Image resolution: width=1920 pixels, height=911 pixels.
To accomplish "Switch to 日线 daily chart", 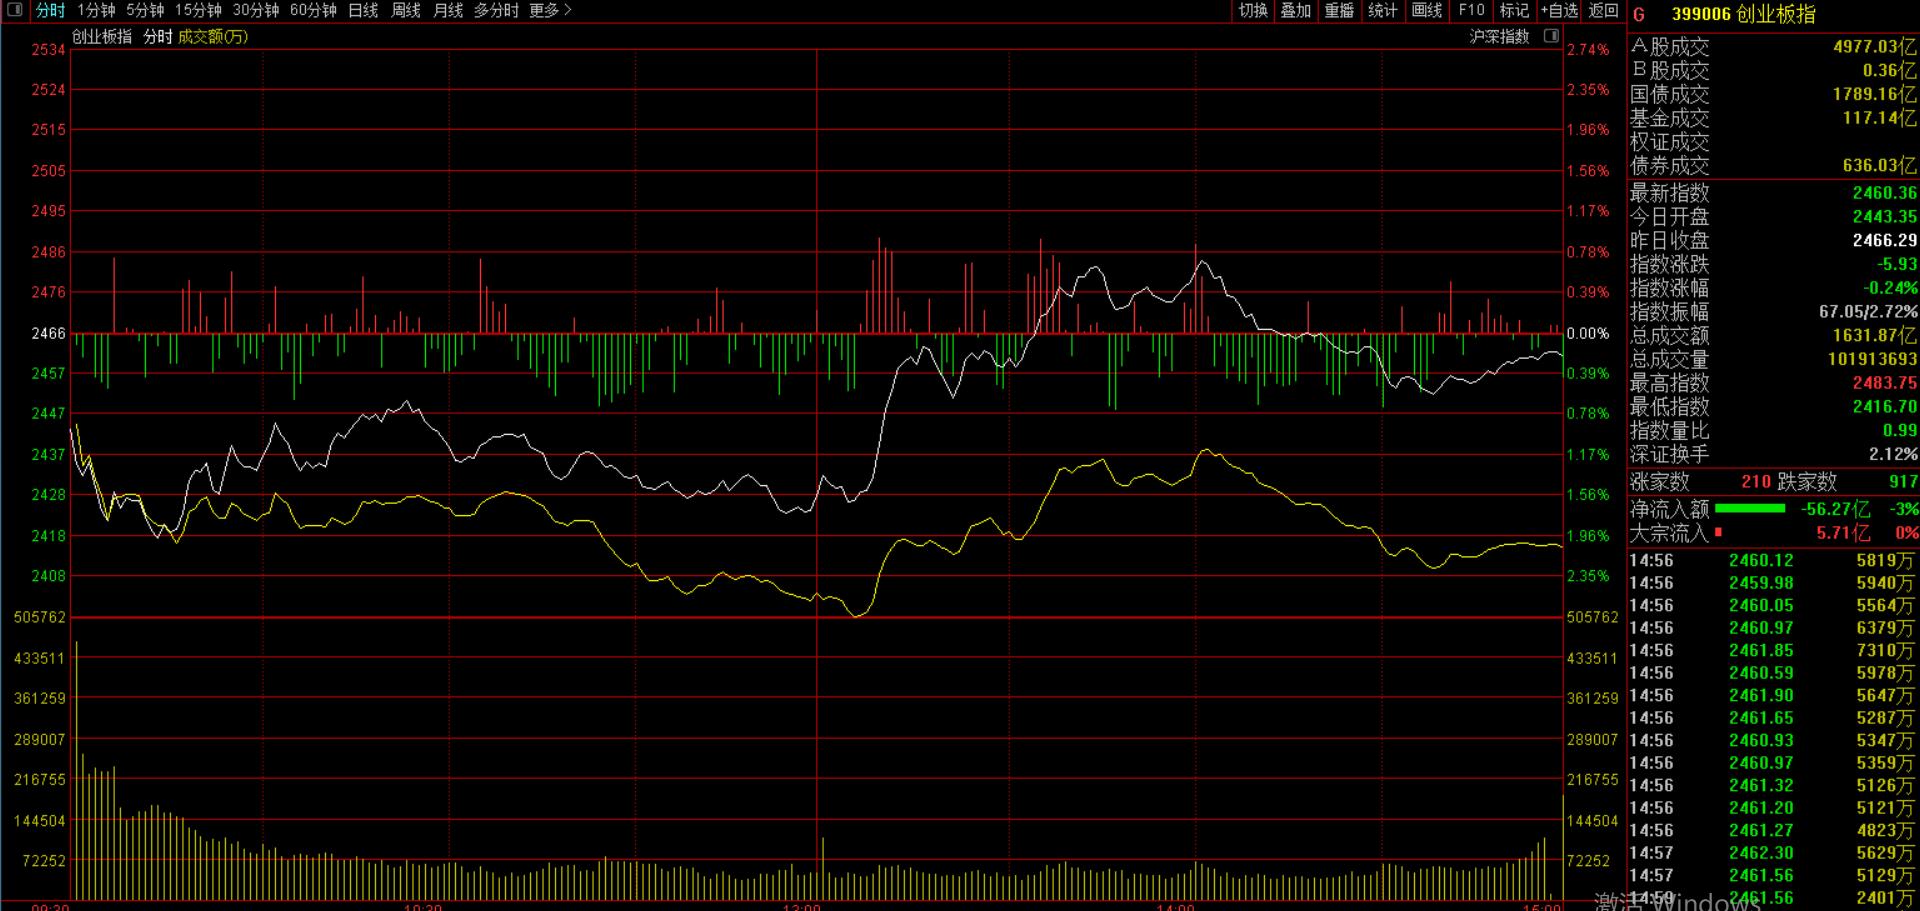I will [363, 10].
